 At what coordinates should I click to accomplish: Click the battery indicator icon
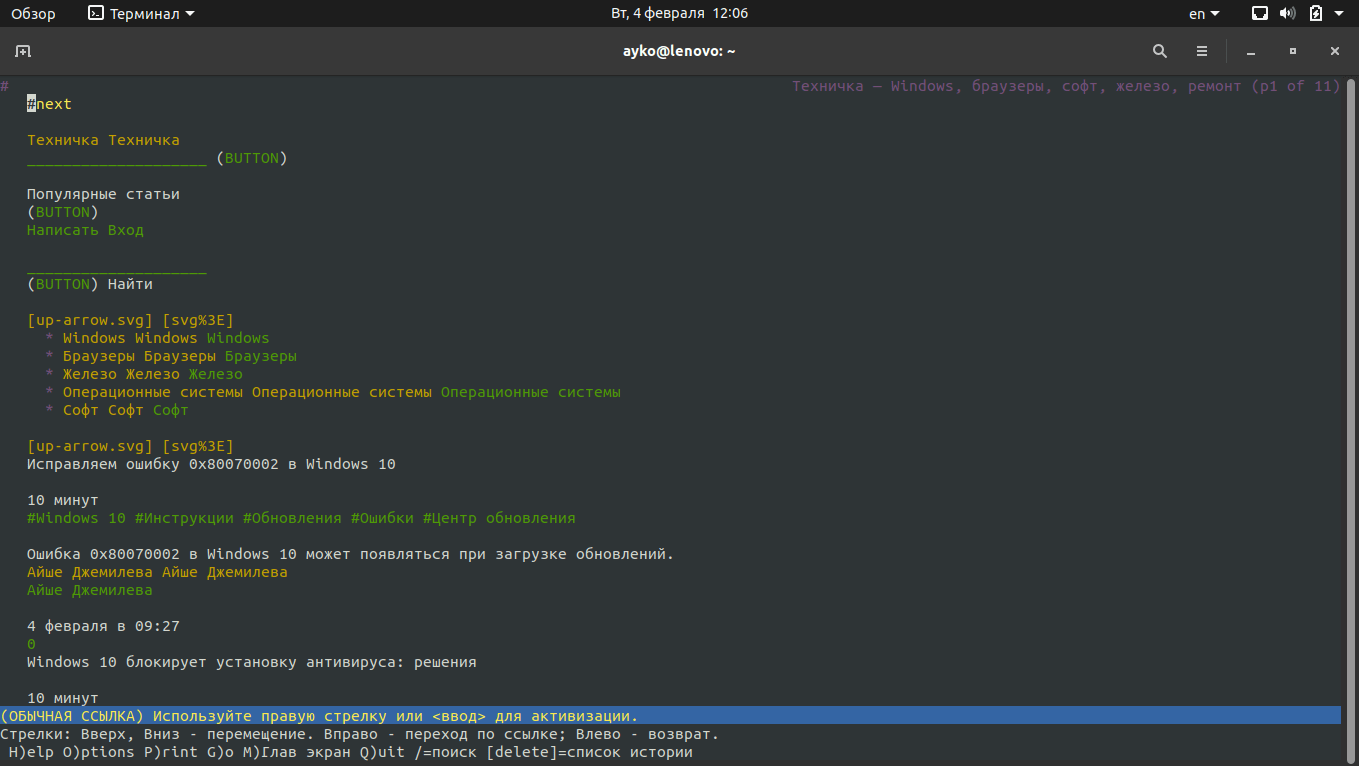pos(1316,14)
